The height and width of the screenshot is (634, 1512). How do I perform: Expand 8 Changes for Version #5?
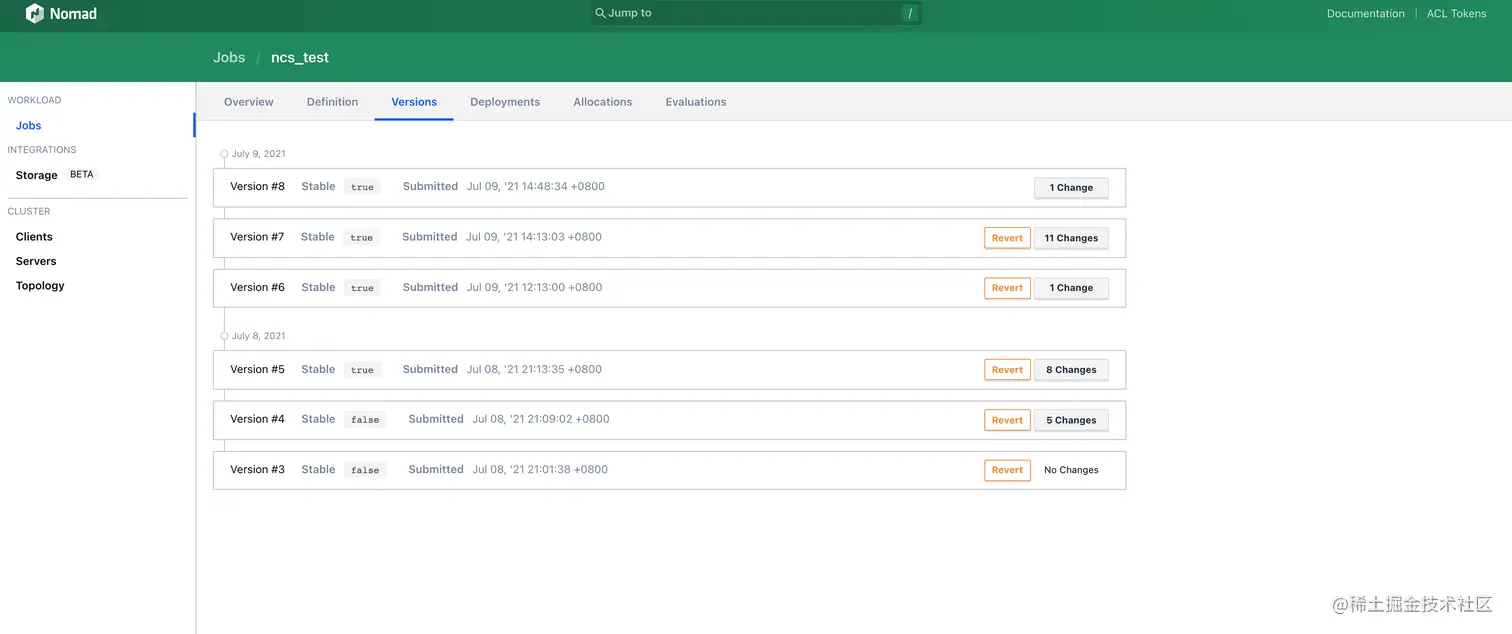1071,370
